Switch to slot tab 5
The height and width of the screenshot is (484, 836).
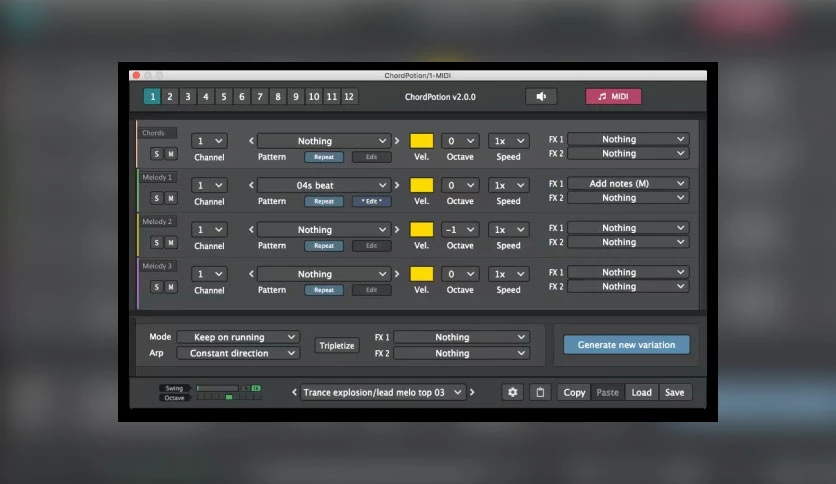(x=223, y=96)
